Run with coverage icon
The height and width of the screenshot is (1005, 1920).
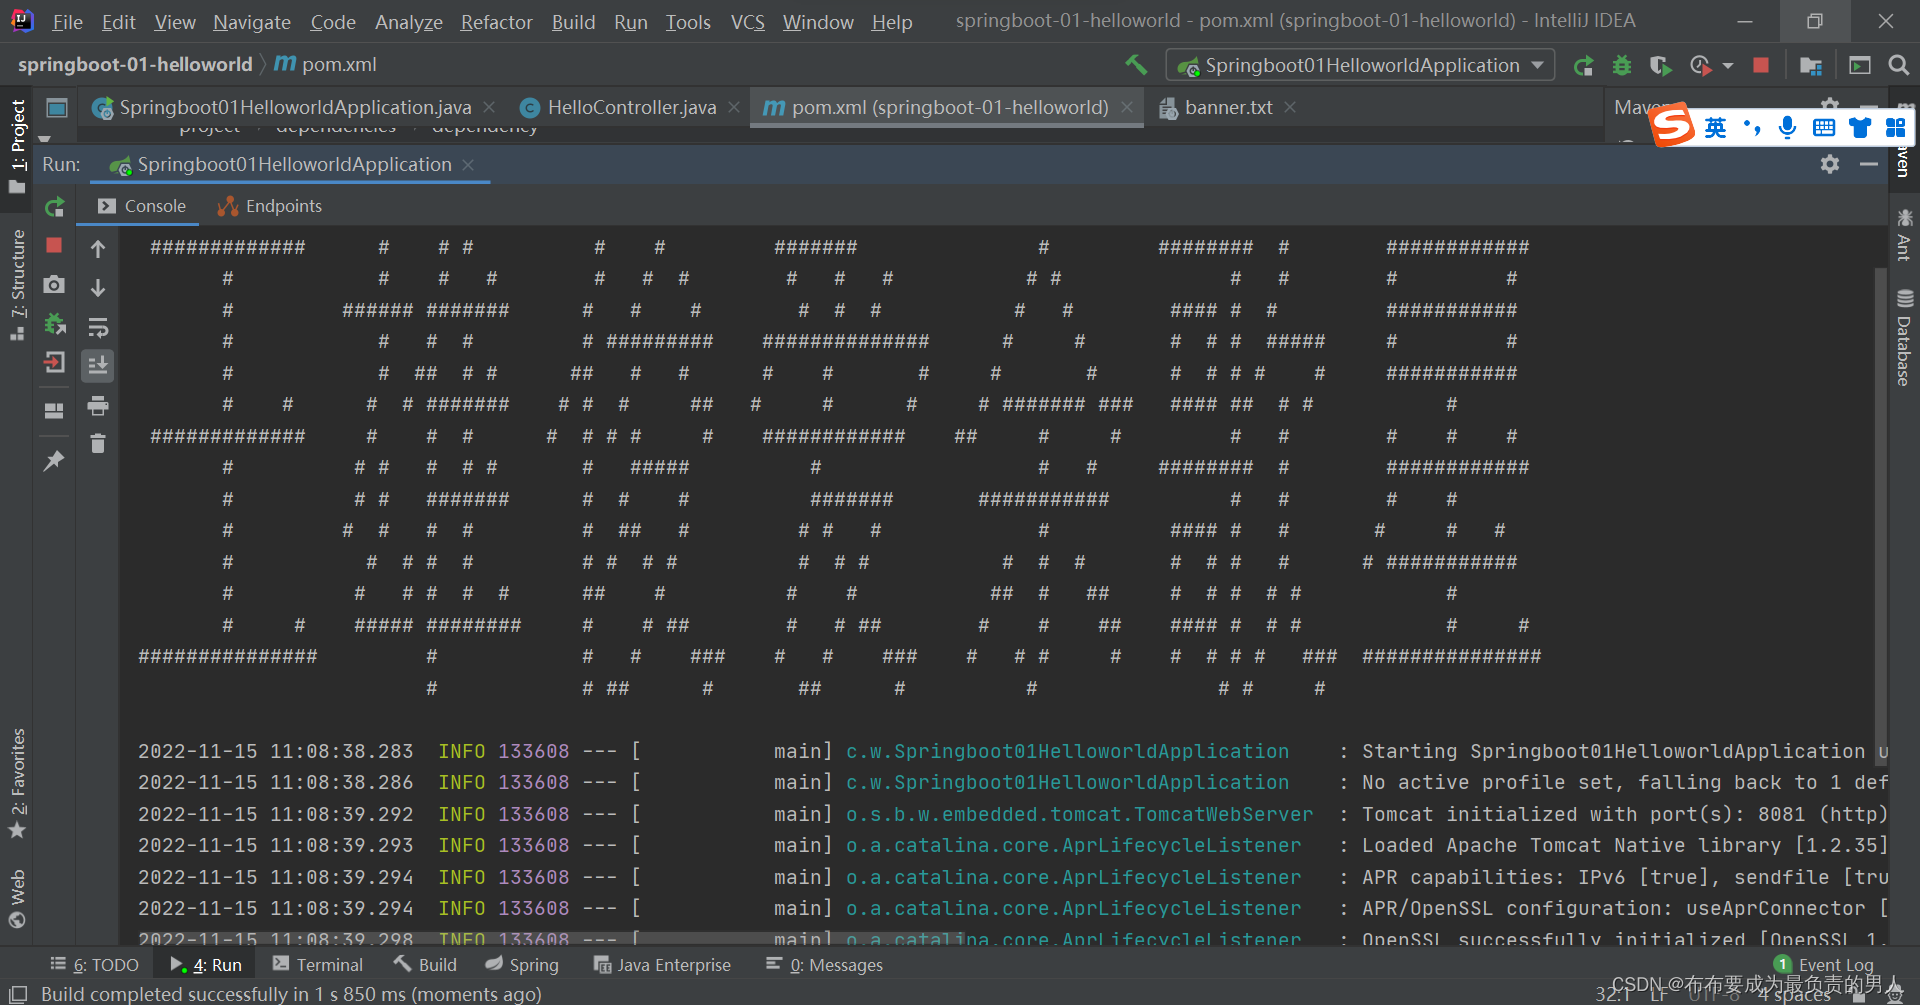coord(1660,66)
